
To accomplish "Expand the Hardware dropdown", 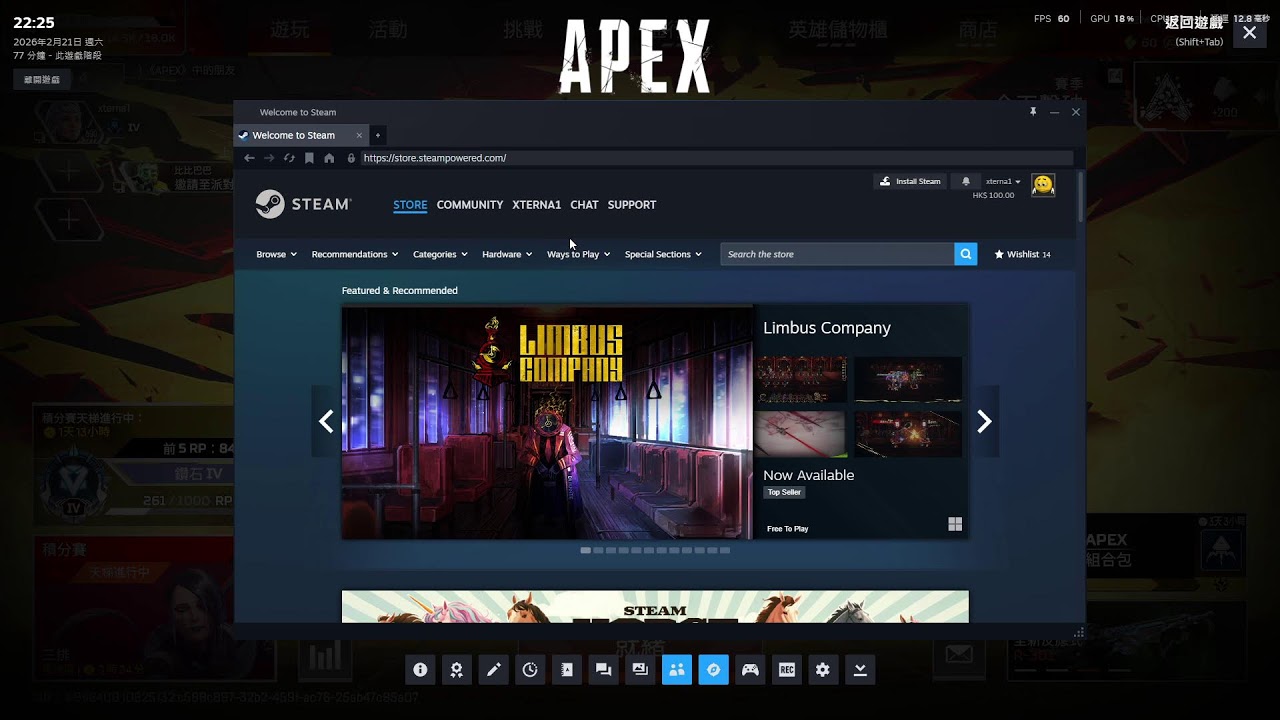I will 507,254.
